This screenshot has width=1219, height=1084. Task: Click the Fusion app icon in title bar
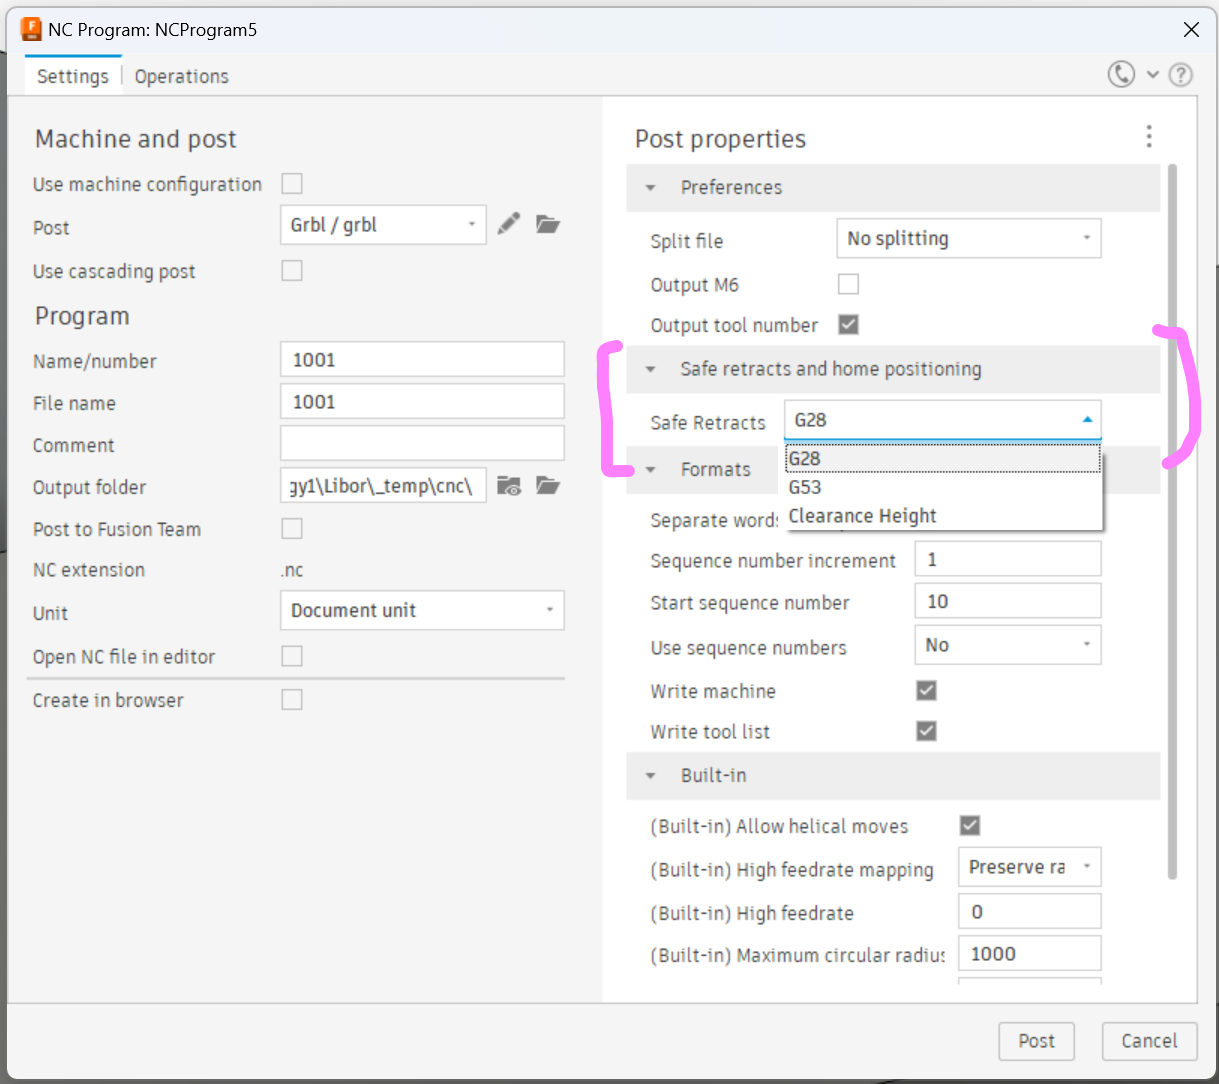point(32,29)
